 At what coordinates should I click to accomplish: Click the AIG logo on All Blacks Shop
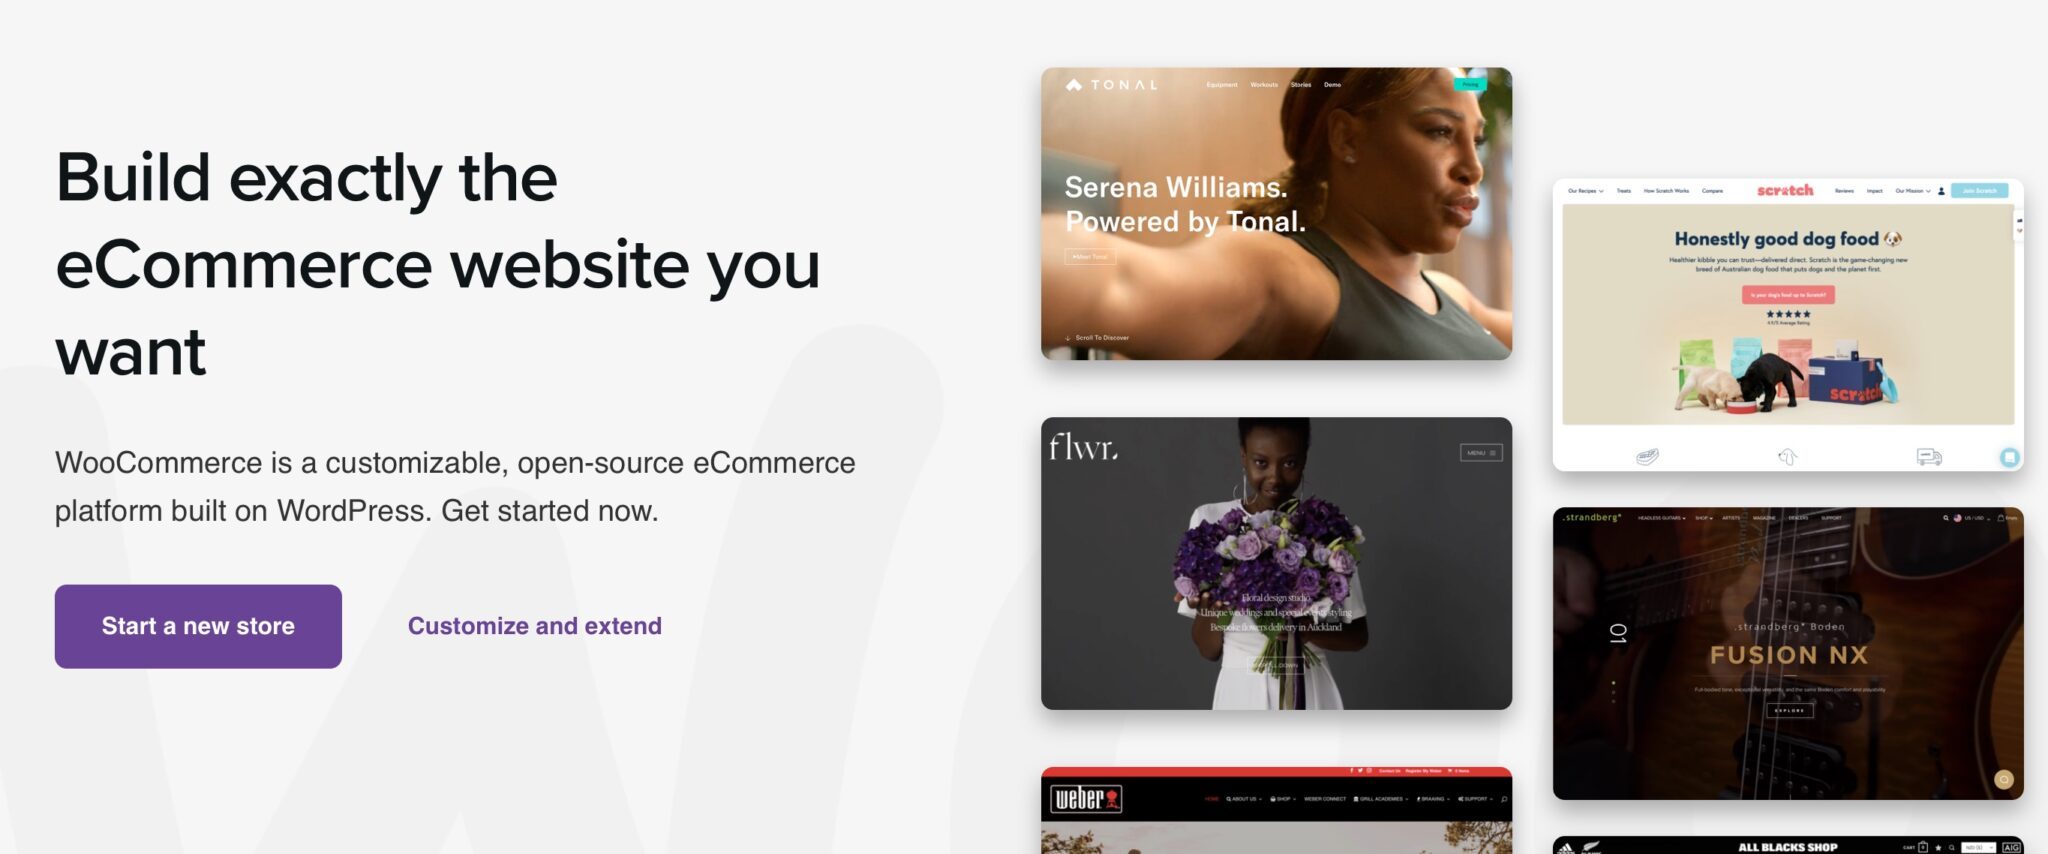tap(2011, 847)
